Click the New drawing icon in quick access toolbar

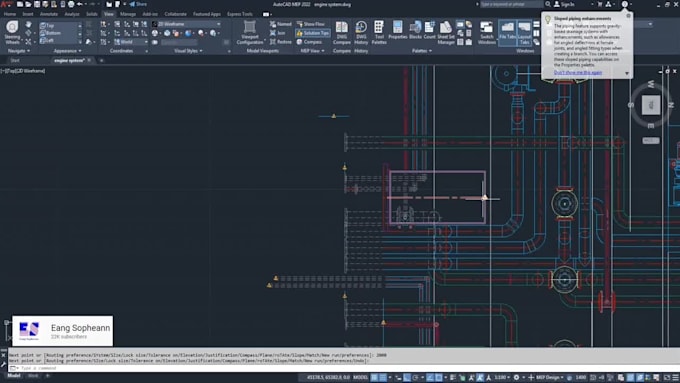[20, 4]
